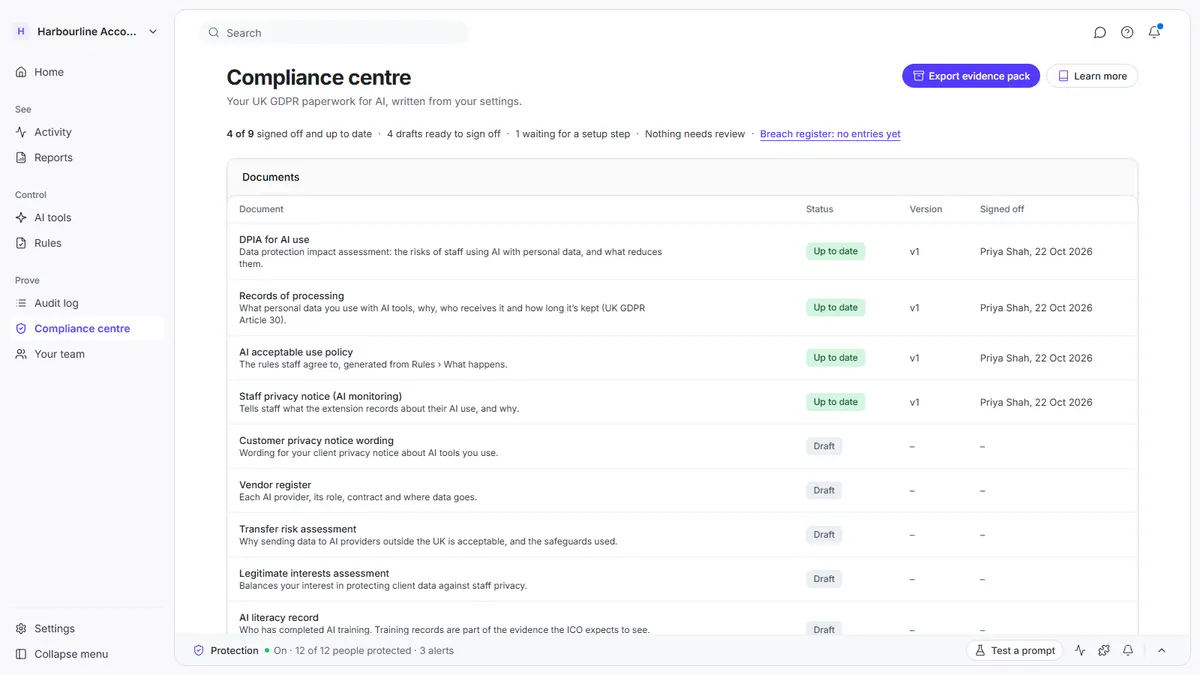This screenshot has height=675, width=1200.
Task: Click the Collapse menu panel icon
Action: point(21,654)
